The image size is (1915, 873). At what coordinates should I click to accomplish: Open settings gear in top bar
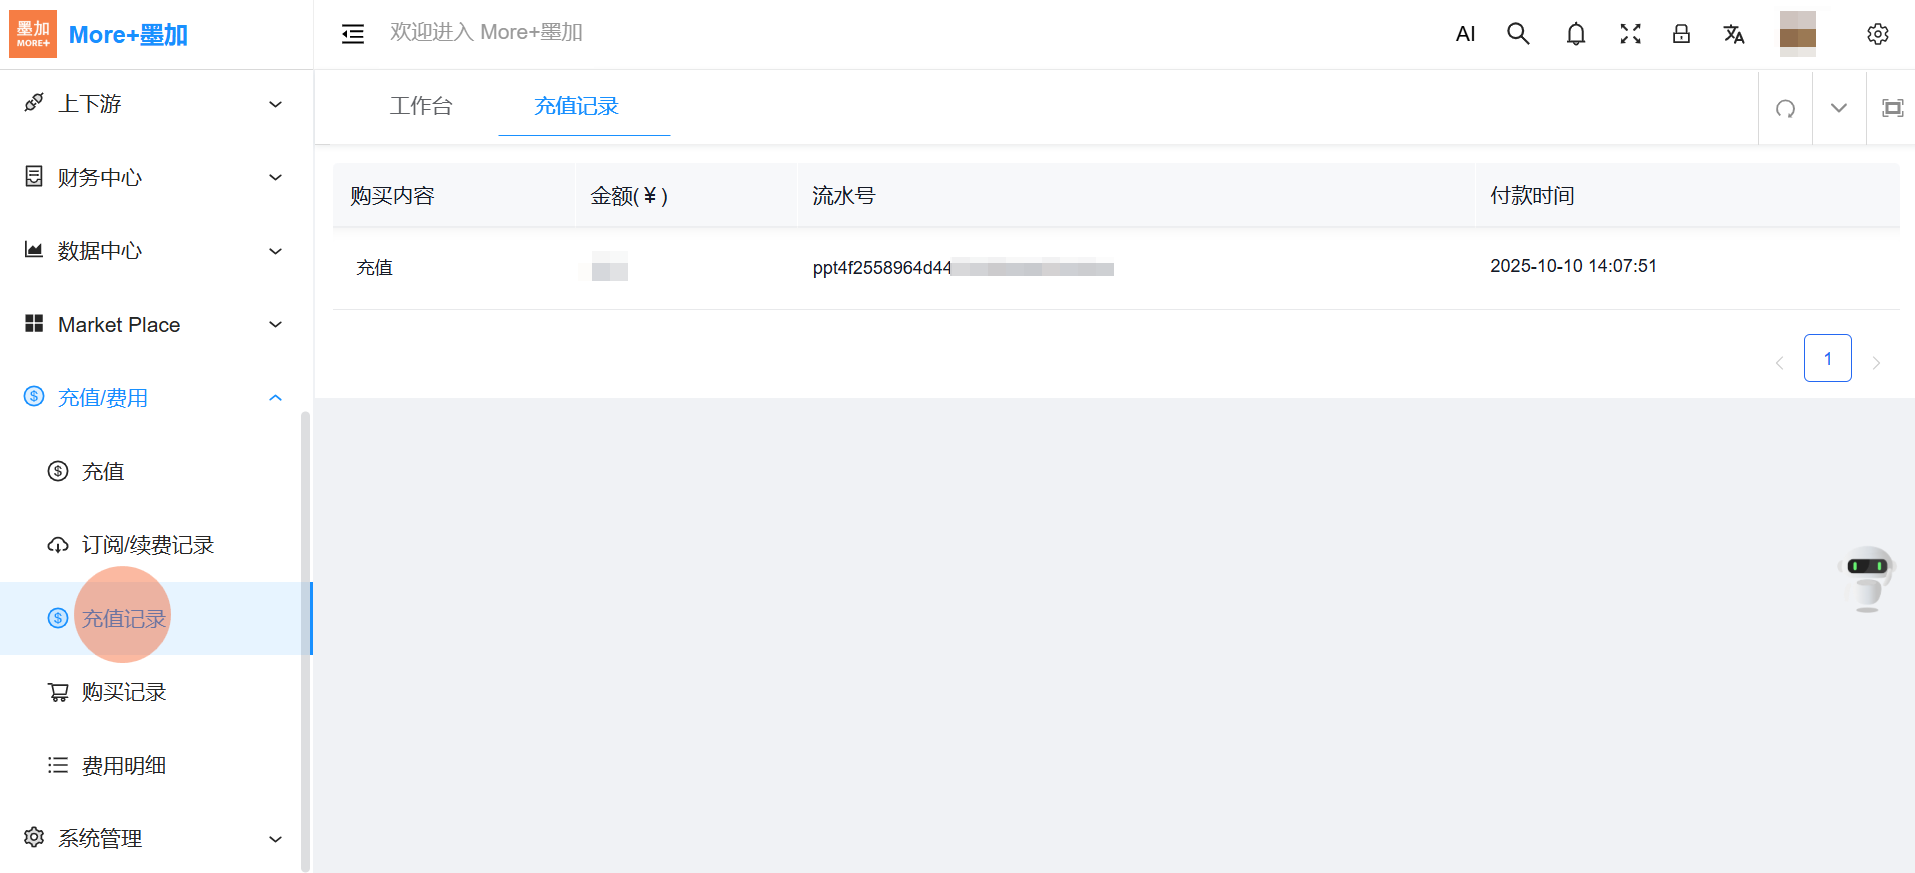coord(1877,34)
